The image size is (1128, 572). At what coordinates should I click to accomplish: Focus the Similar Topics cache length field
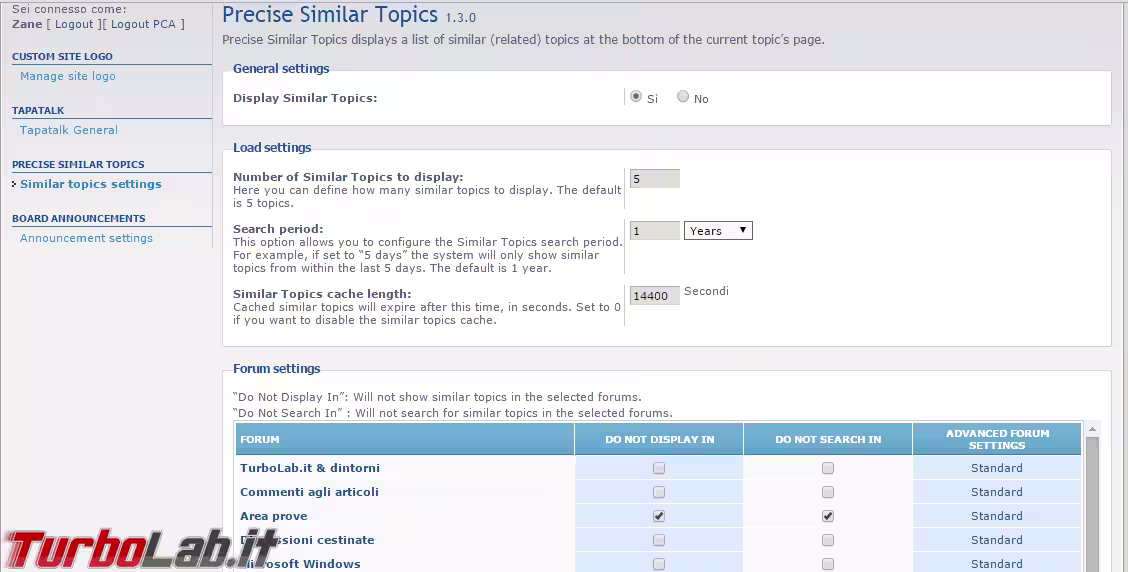point(655,295)
